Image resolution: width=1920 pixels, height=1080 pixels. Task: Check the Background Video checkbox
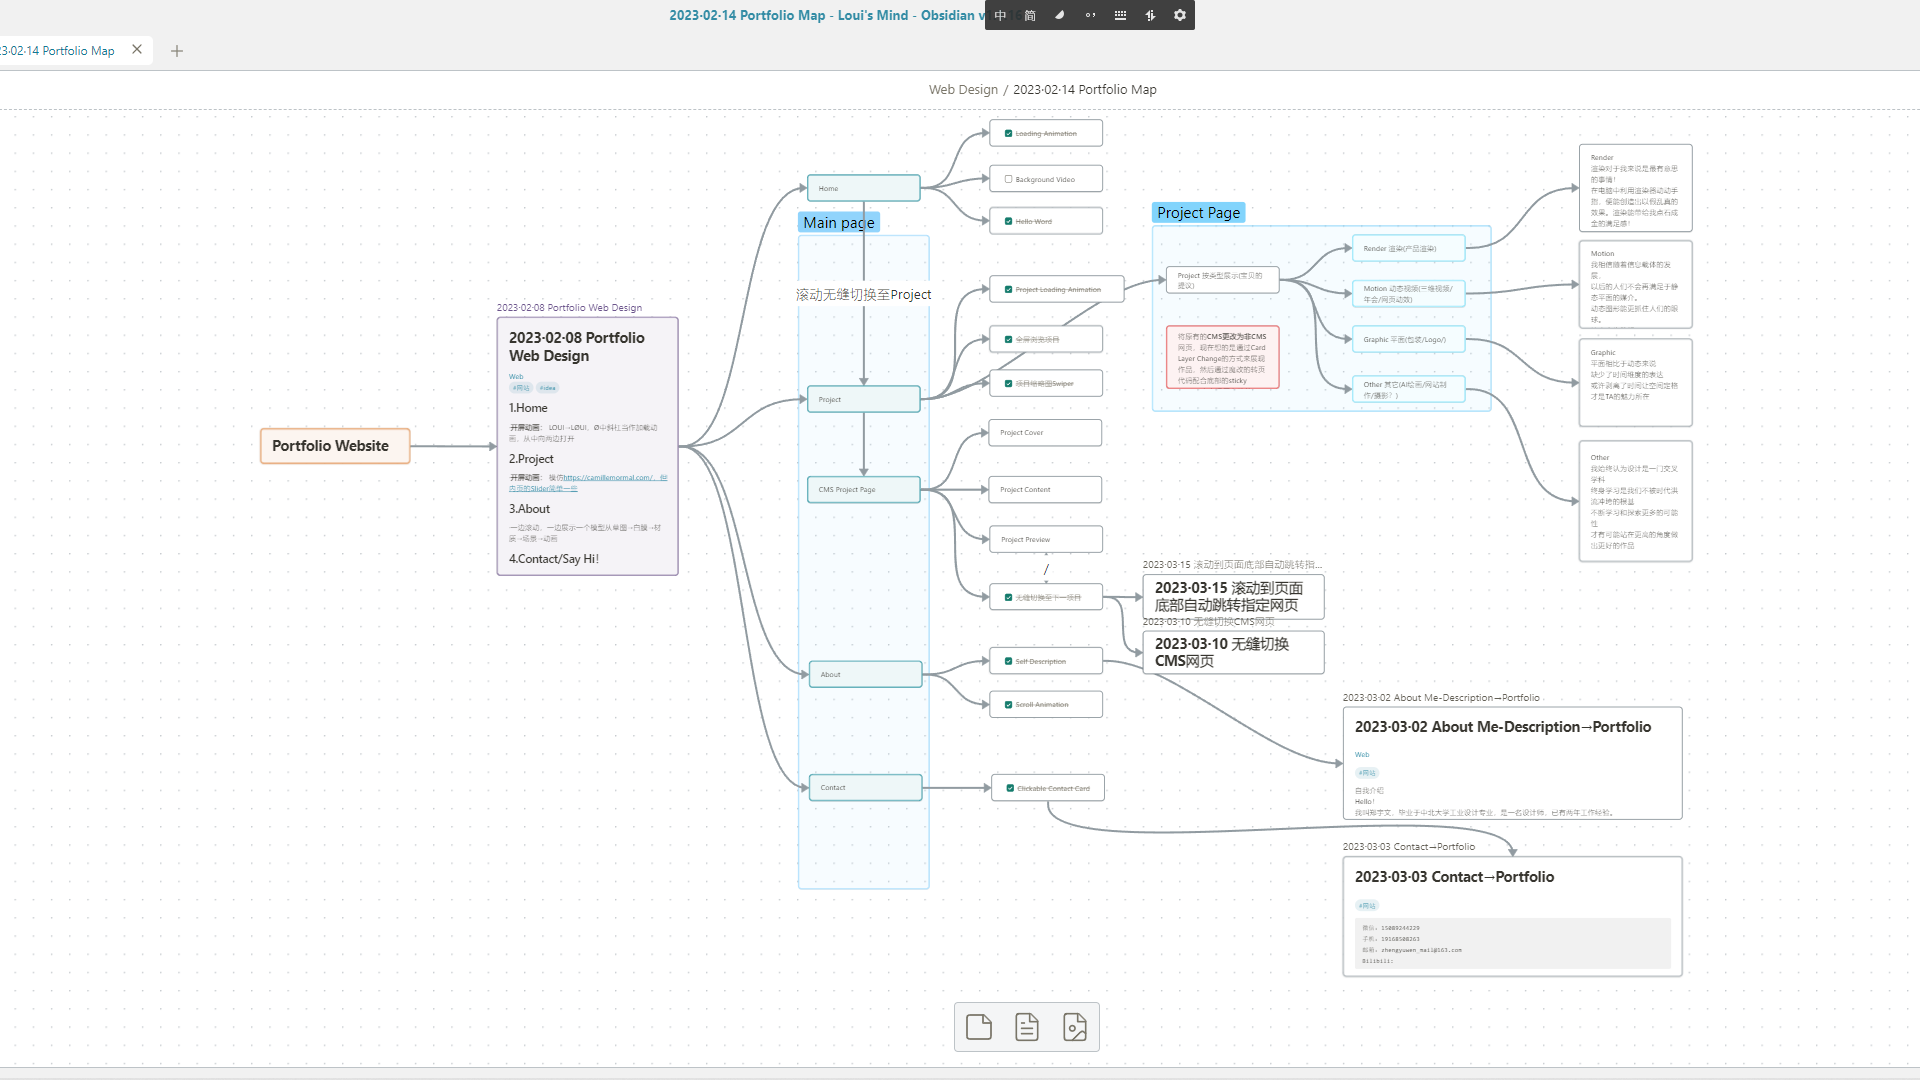(1008, 179)
